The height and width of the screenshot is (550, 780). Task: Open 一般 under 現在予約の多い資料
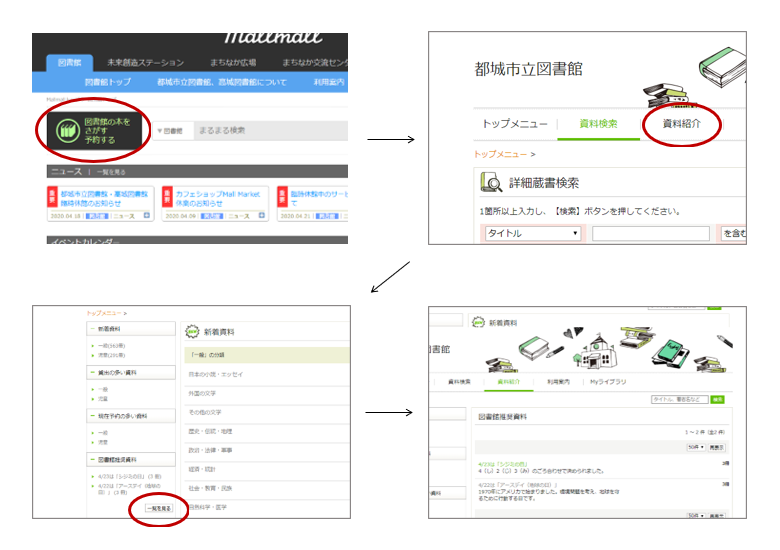click(x=103, y=433)
